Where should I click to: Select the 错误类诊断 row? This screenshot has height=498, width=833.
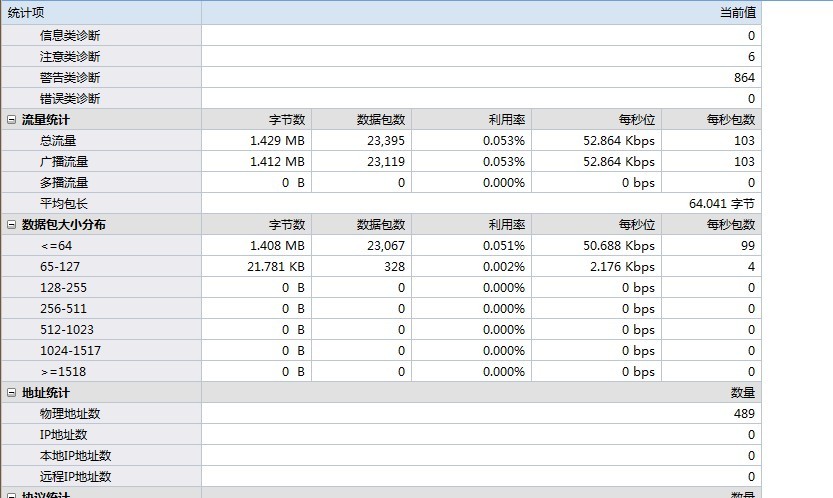tap(70, 99)
